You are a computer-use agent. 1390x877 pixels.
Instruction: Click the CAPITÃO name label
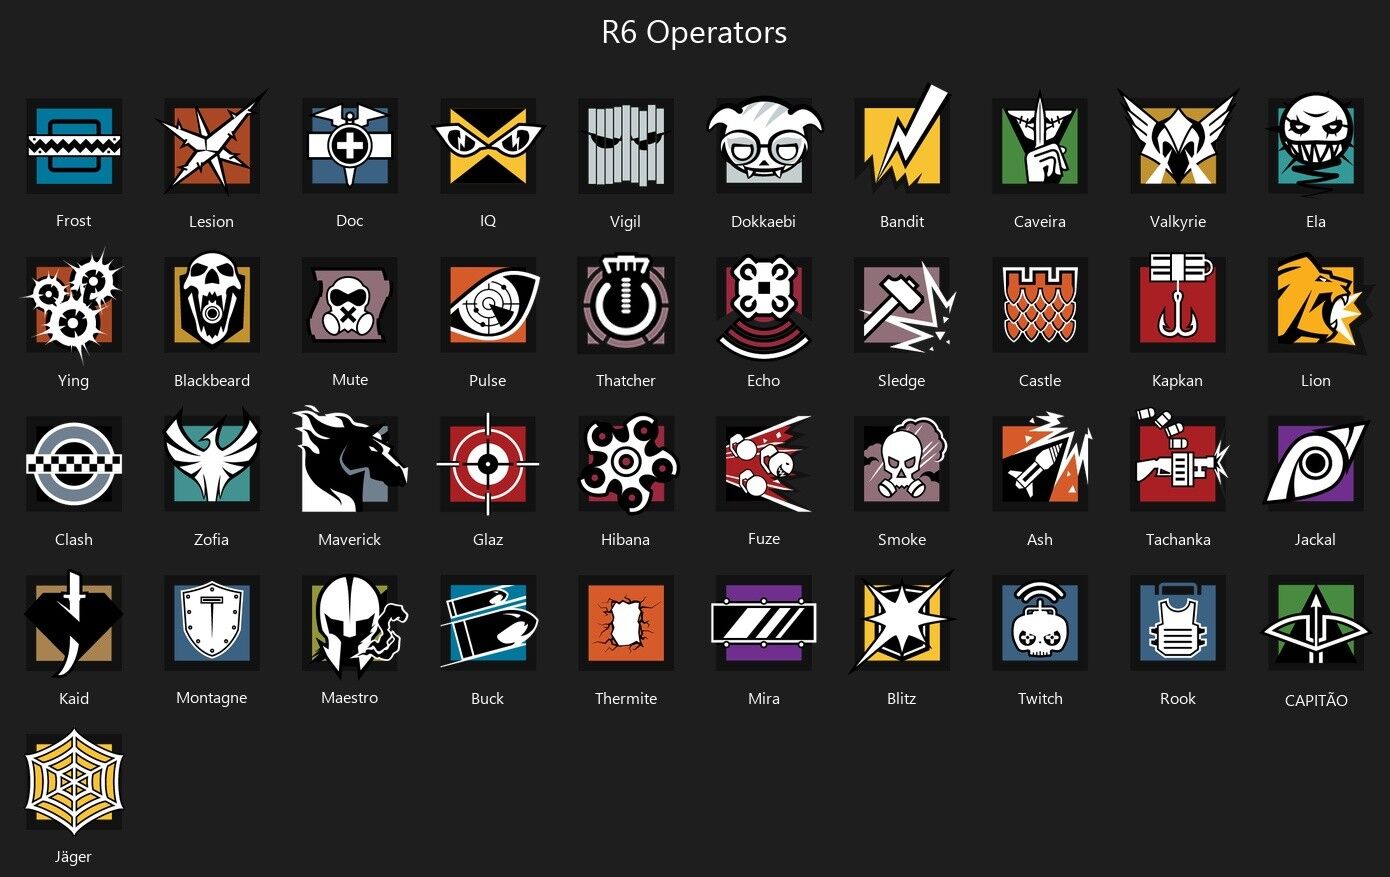(x=1316, y=700)
